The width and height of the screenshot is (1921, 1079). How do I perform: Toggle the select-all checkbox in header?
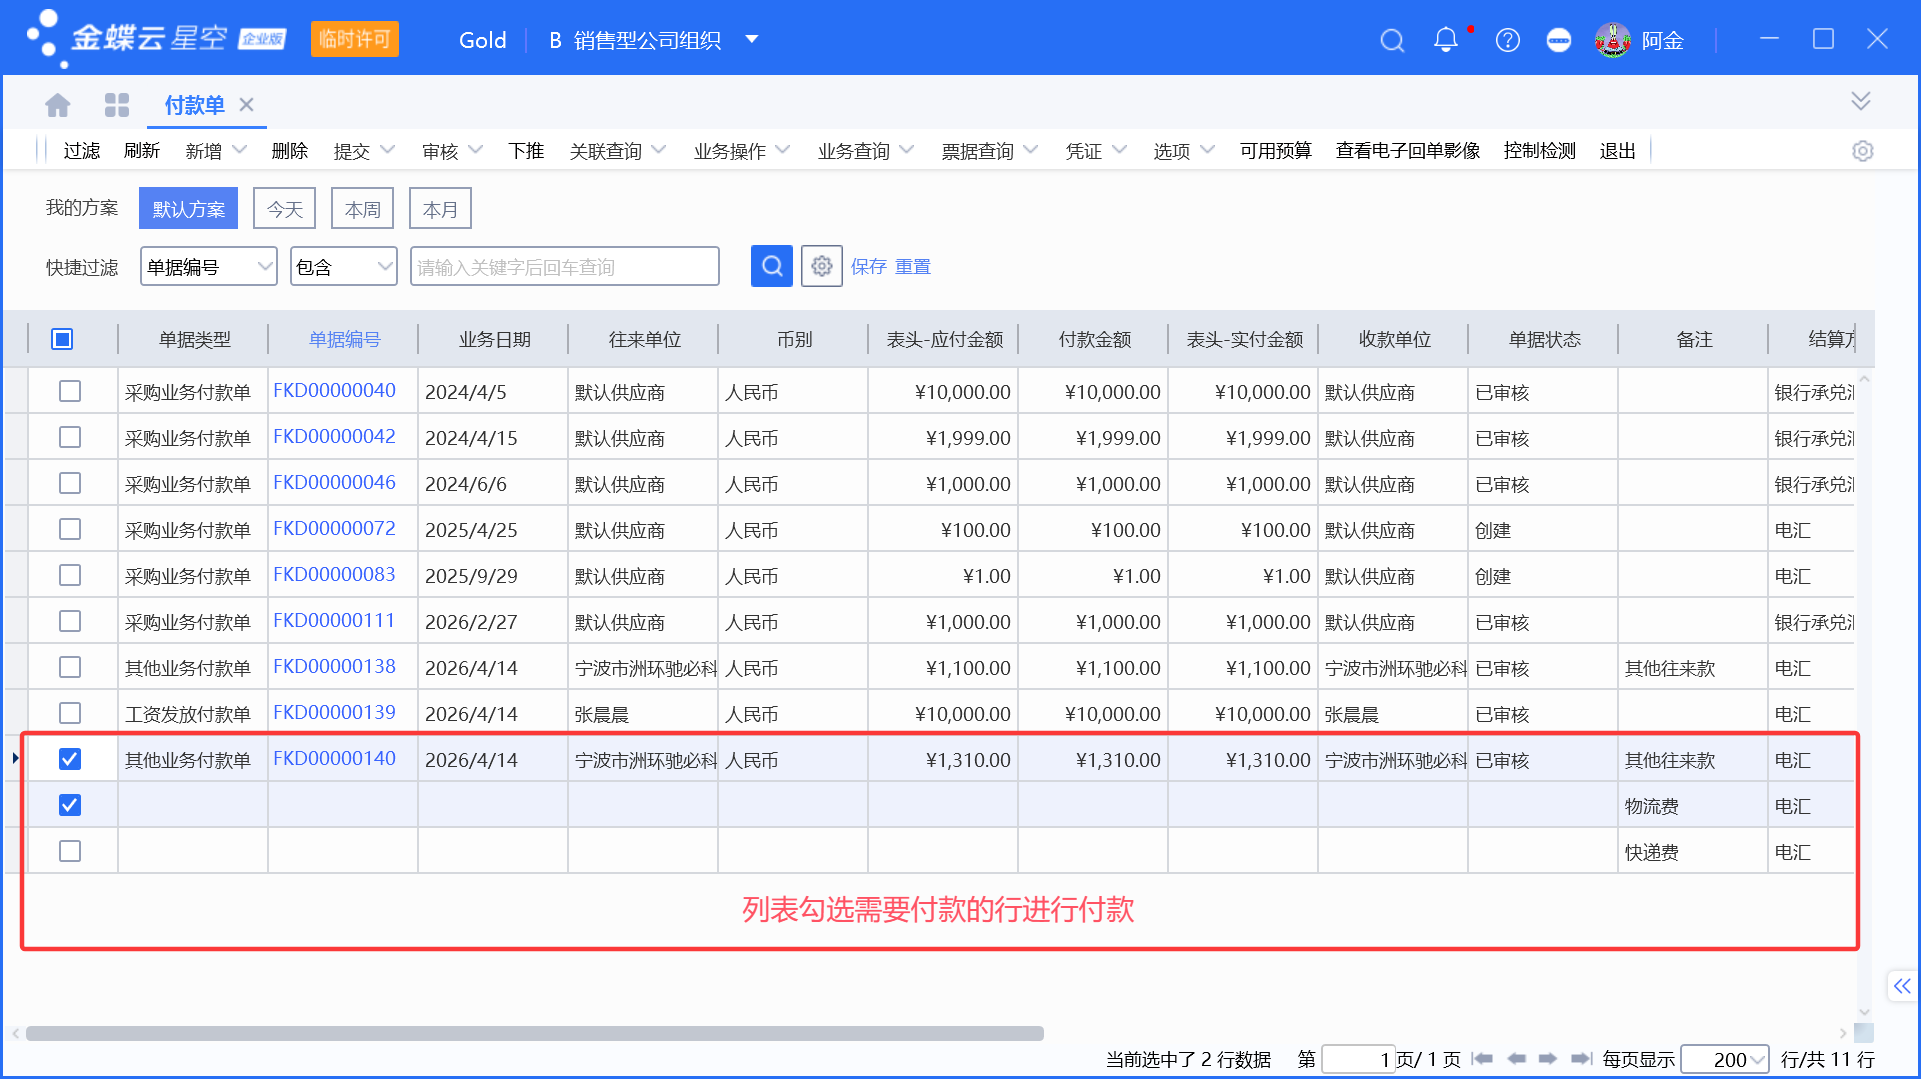point(62,339)
